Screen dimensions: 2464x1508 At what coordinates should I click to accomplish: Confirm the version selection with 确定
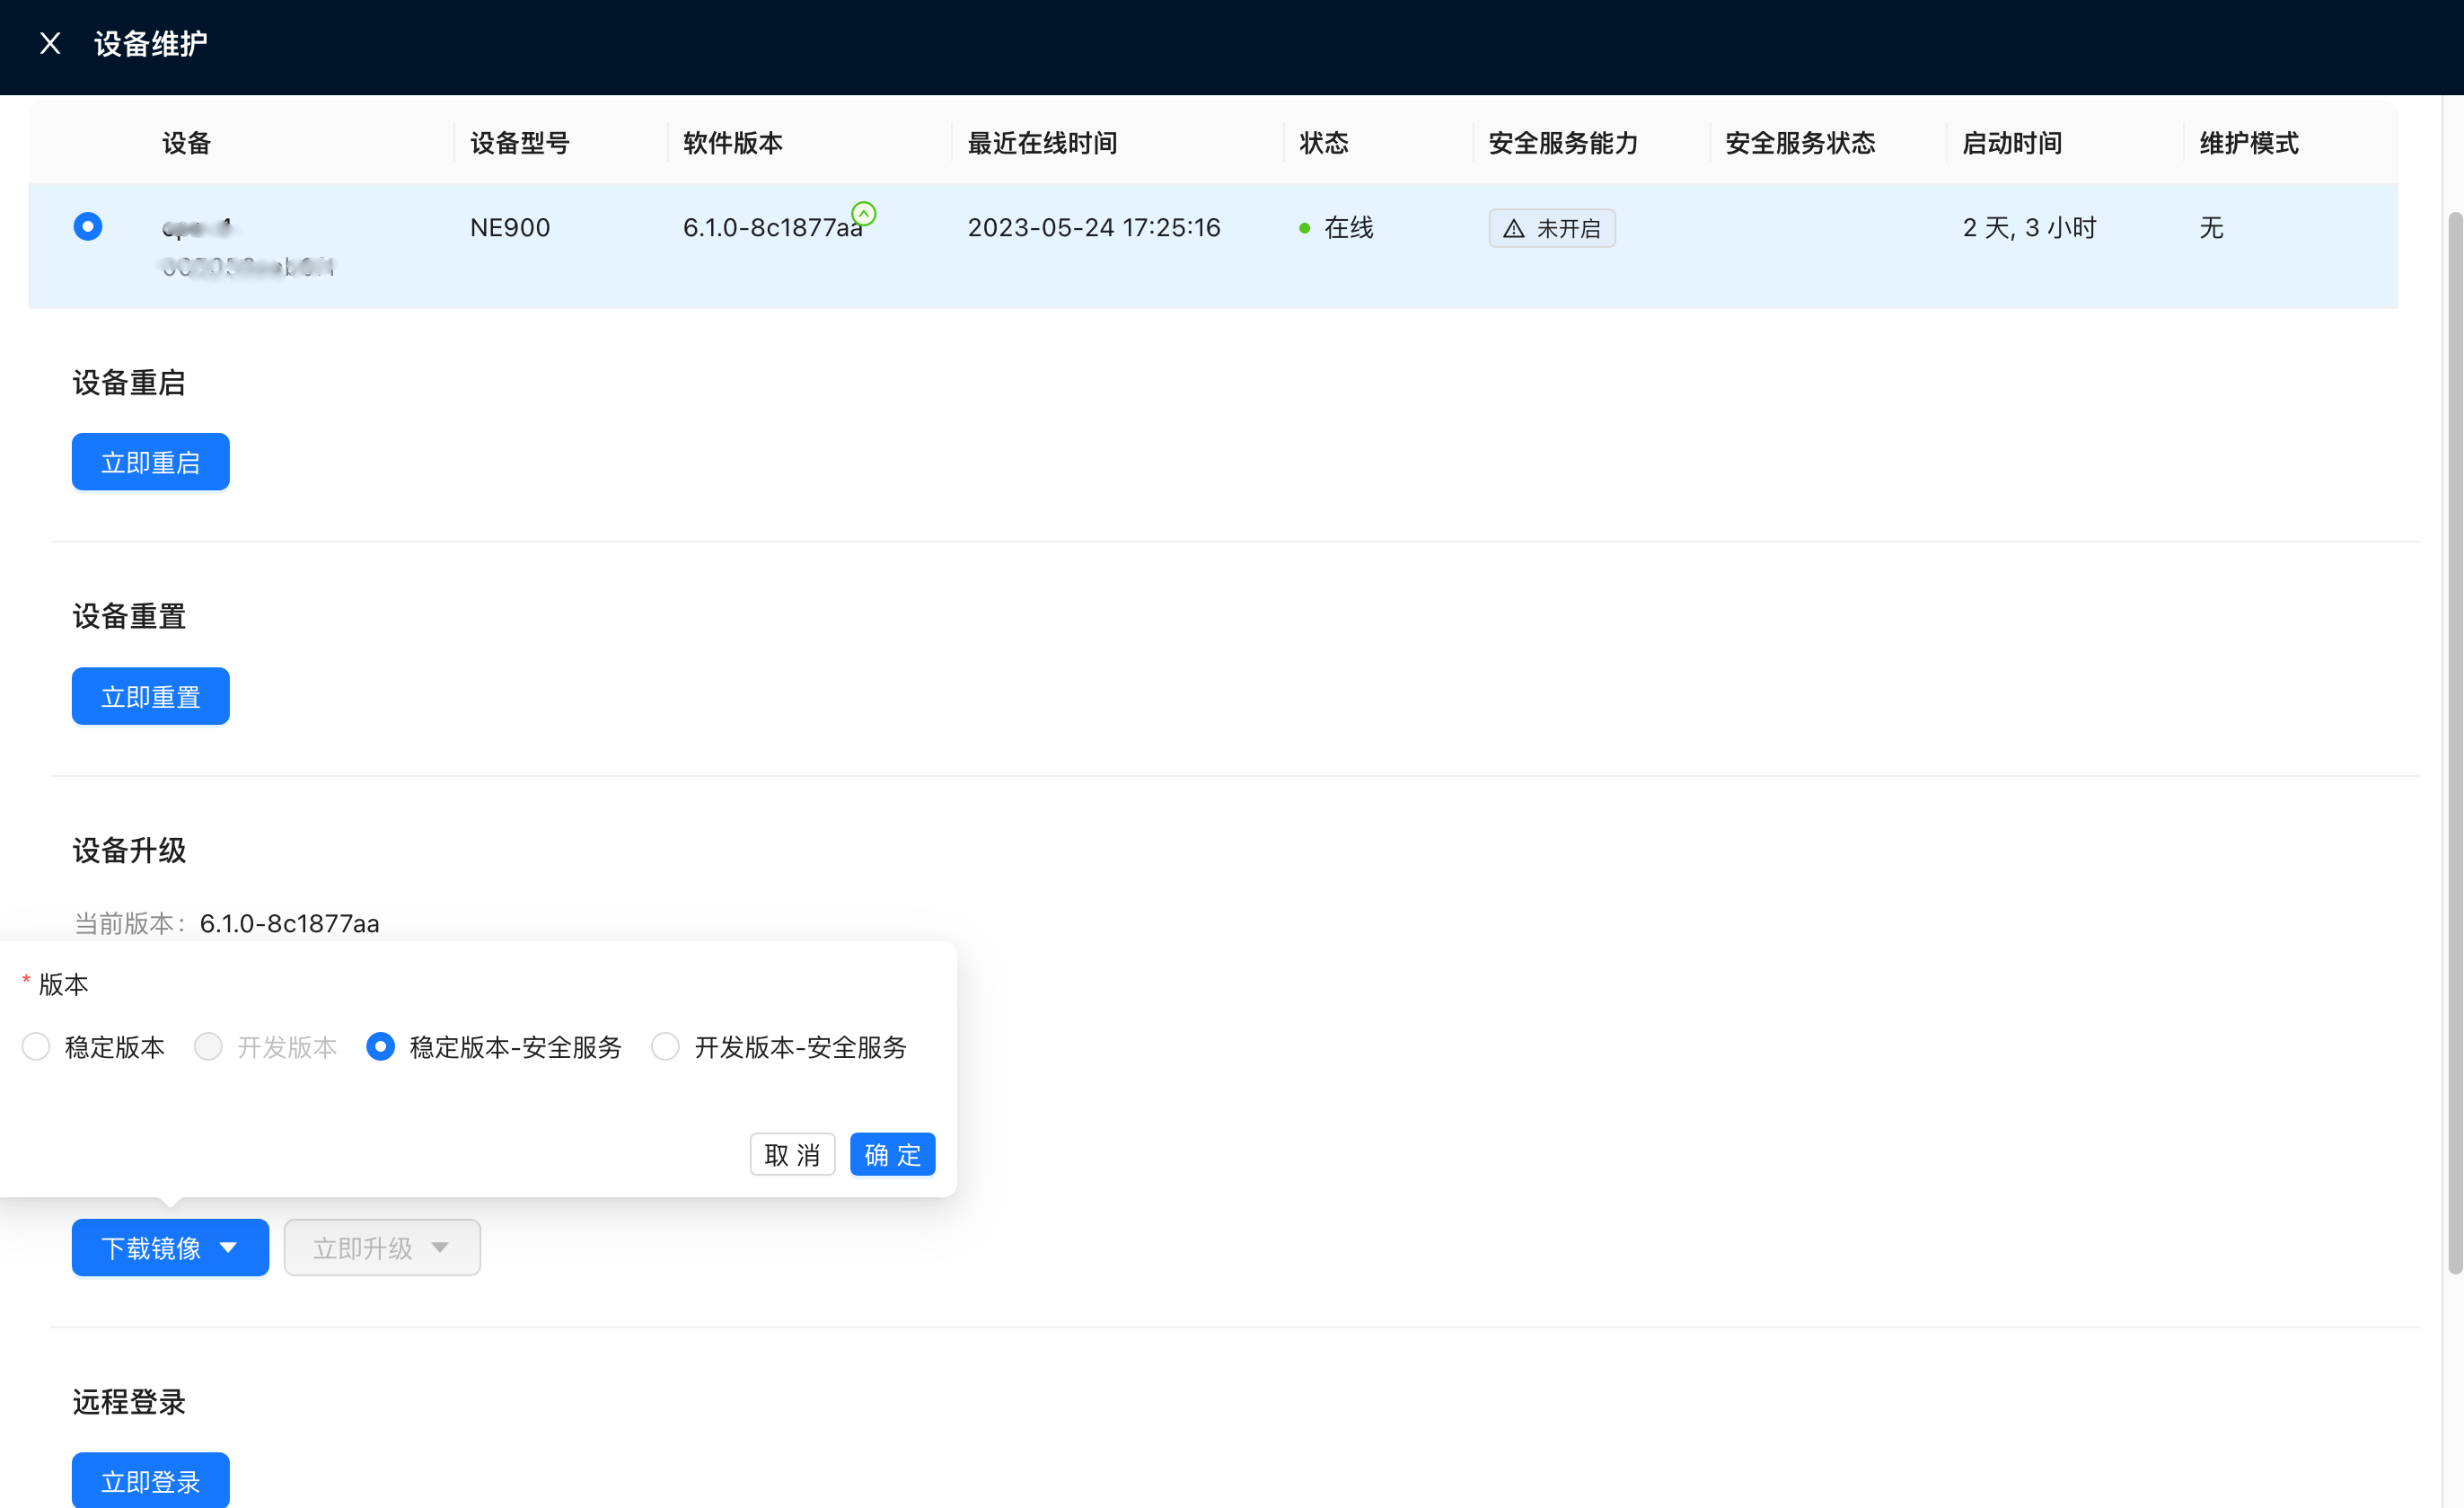click(x=892, y=1154)
